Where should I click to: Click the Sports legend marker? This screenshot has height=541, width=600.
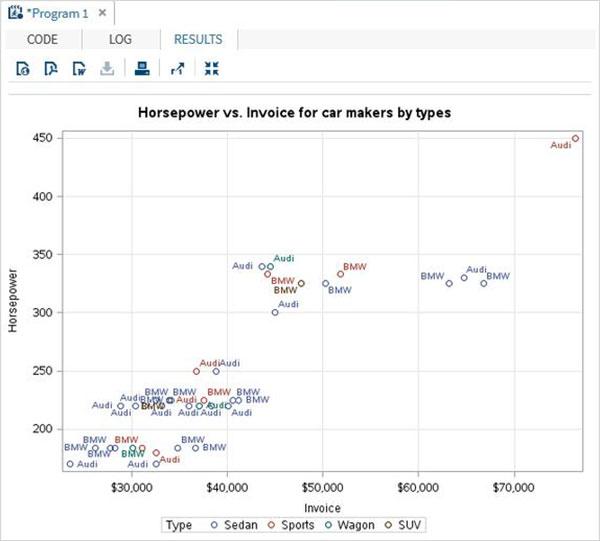click(271, 525)
